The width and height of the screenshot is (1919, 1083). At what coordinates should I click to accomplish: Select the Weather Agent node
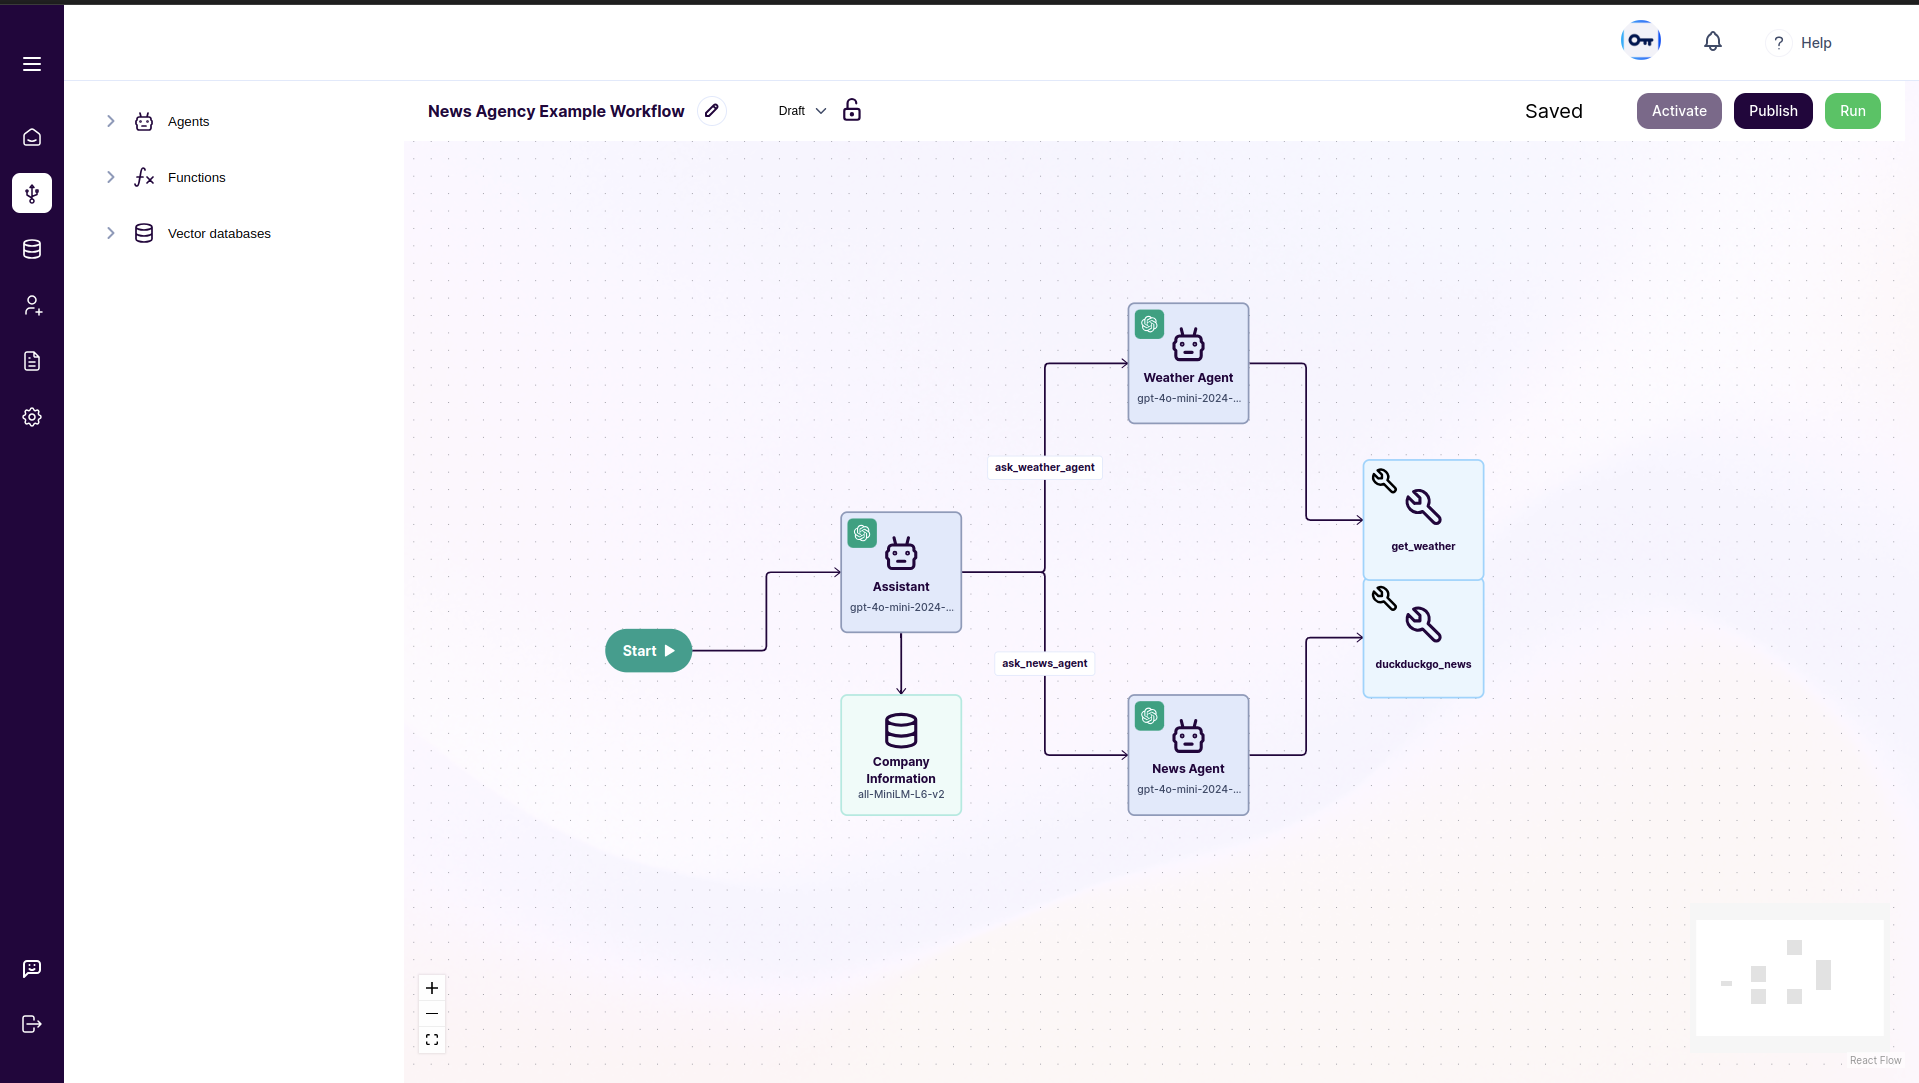pyautogui.click(x=1188, y=363)
